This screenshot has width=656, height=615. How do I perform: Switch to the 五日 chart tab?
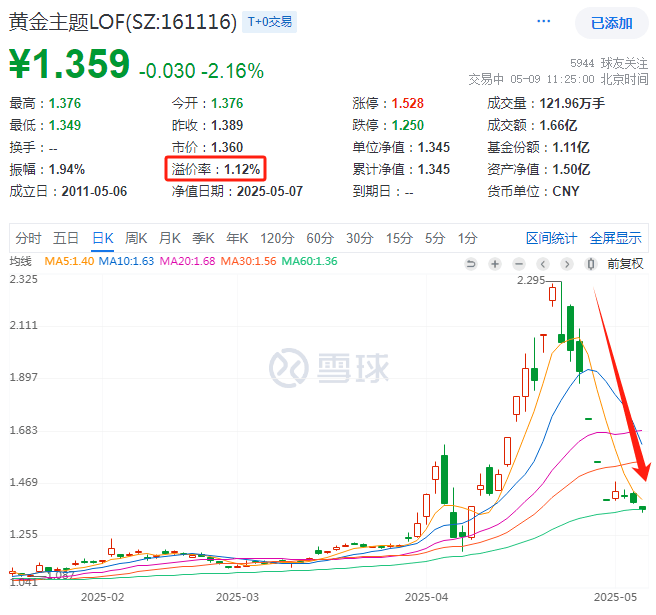[66, 238]
